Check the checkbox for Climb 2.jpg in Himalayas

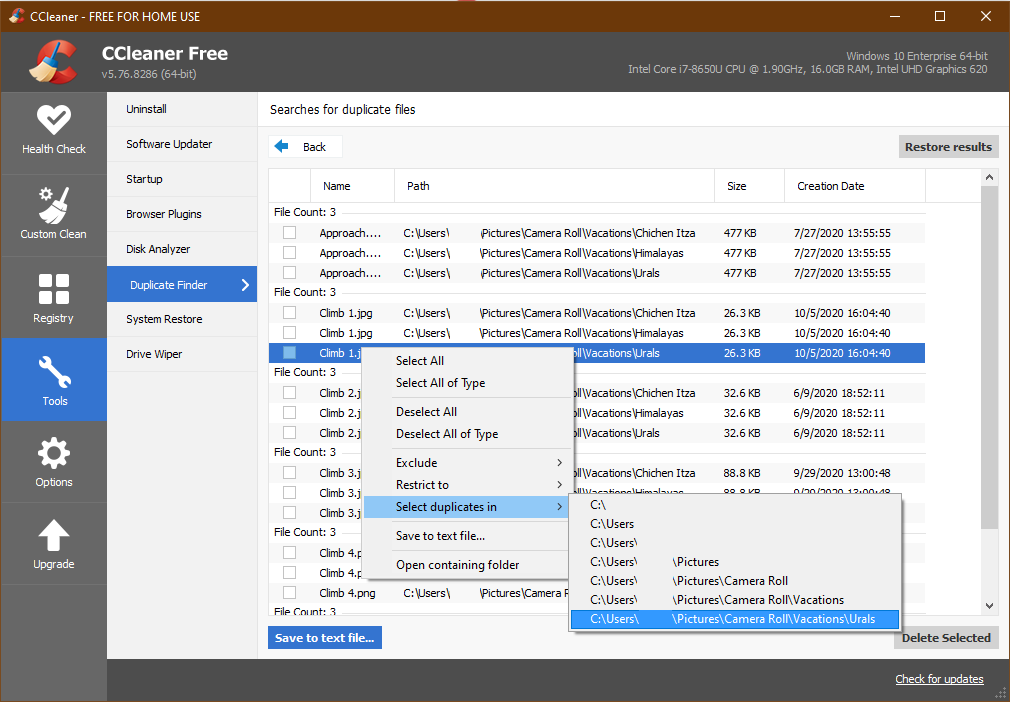(290, 412)
